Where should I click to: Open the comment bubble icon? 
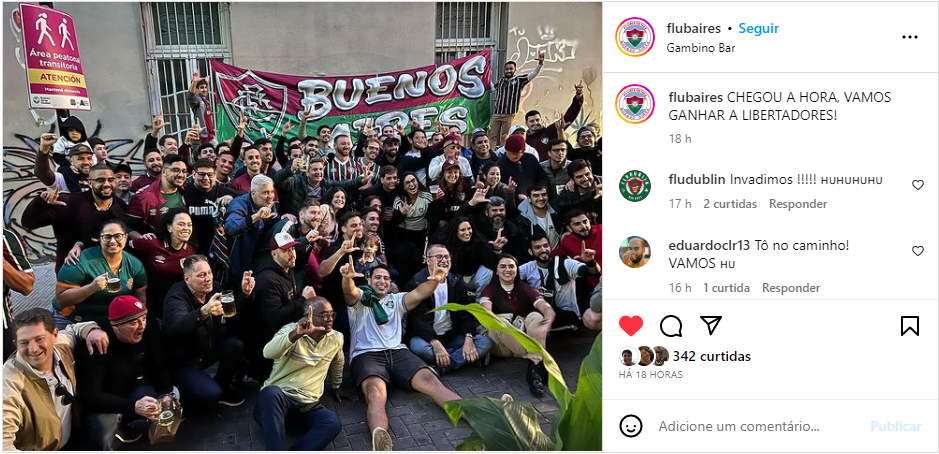[x=671, y=326]
